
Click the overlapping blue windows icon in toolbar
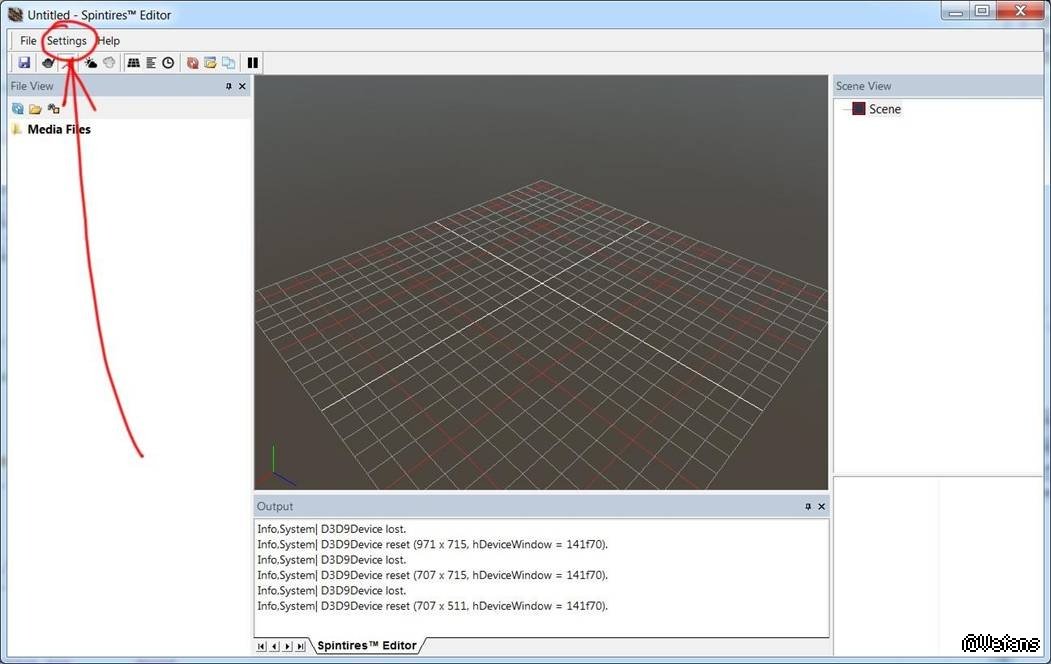(x=228, y=63)
